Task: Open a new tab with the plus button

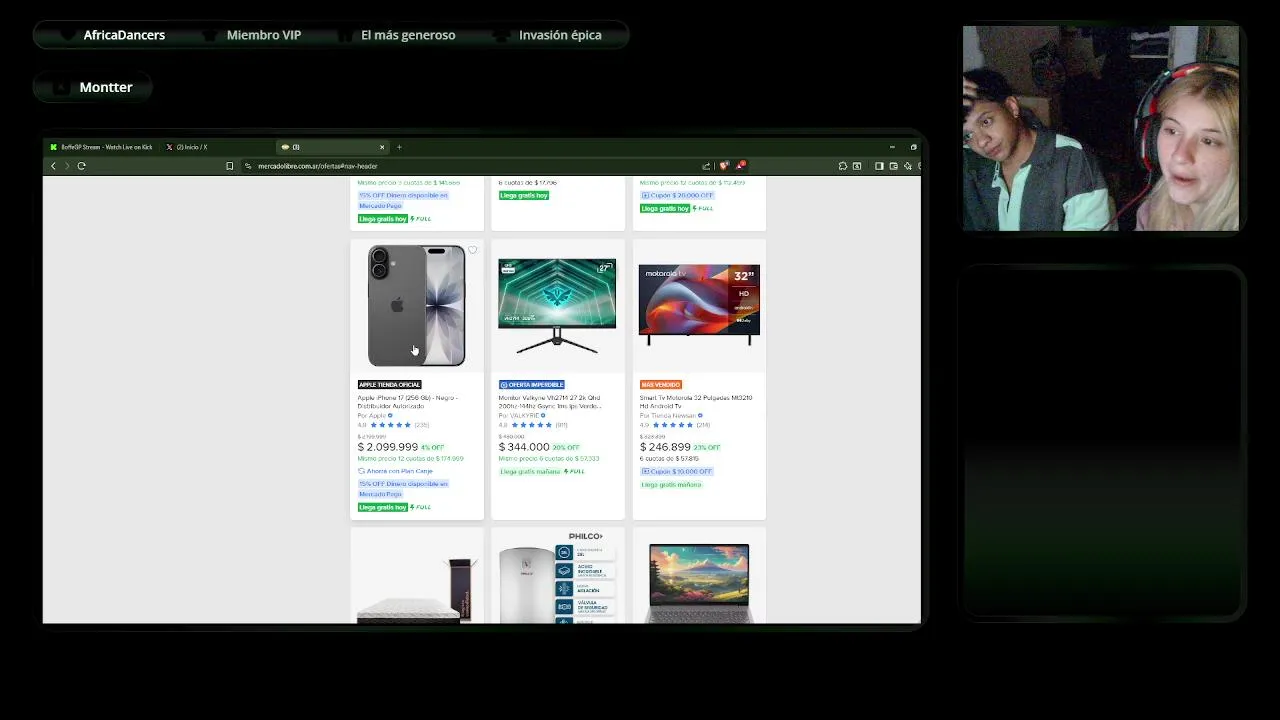Action: [x=399, y=147]
